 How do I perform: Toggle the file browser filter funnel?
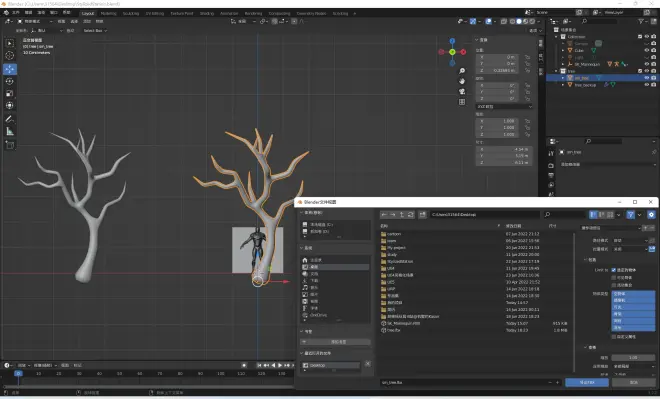(630, 215)
